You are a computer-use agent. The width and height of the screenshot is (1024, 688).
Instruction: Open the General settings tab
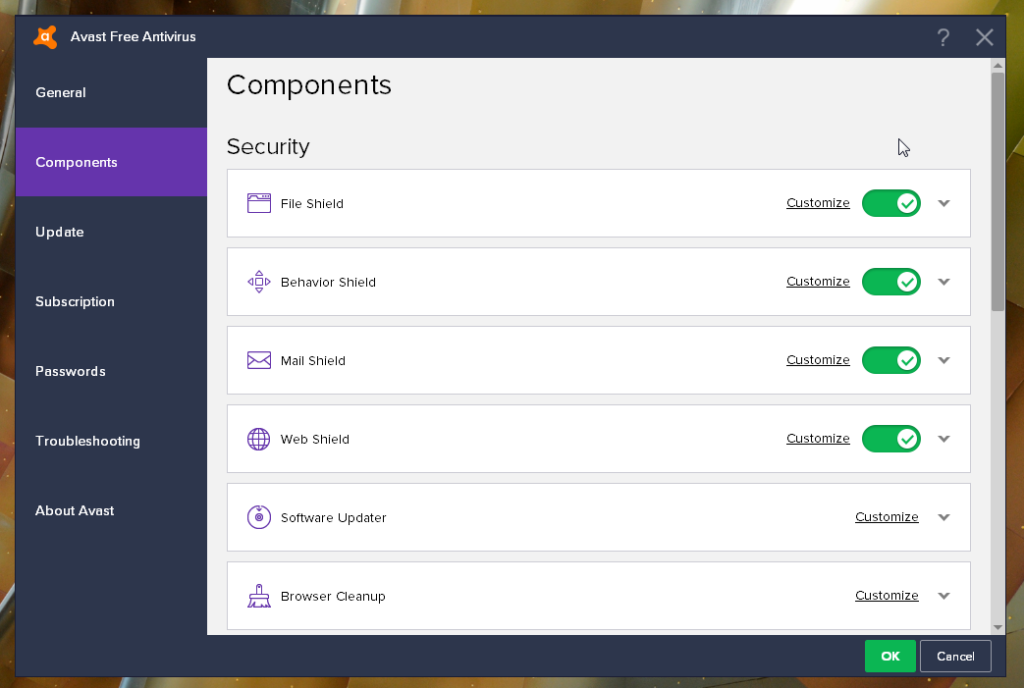tap(61, 93)
